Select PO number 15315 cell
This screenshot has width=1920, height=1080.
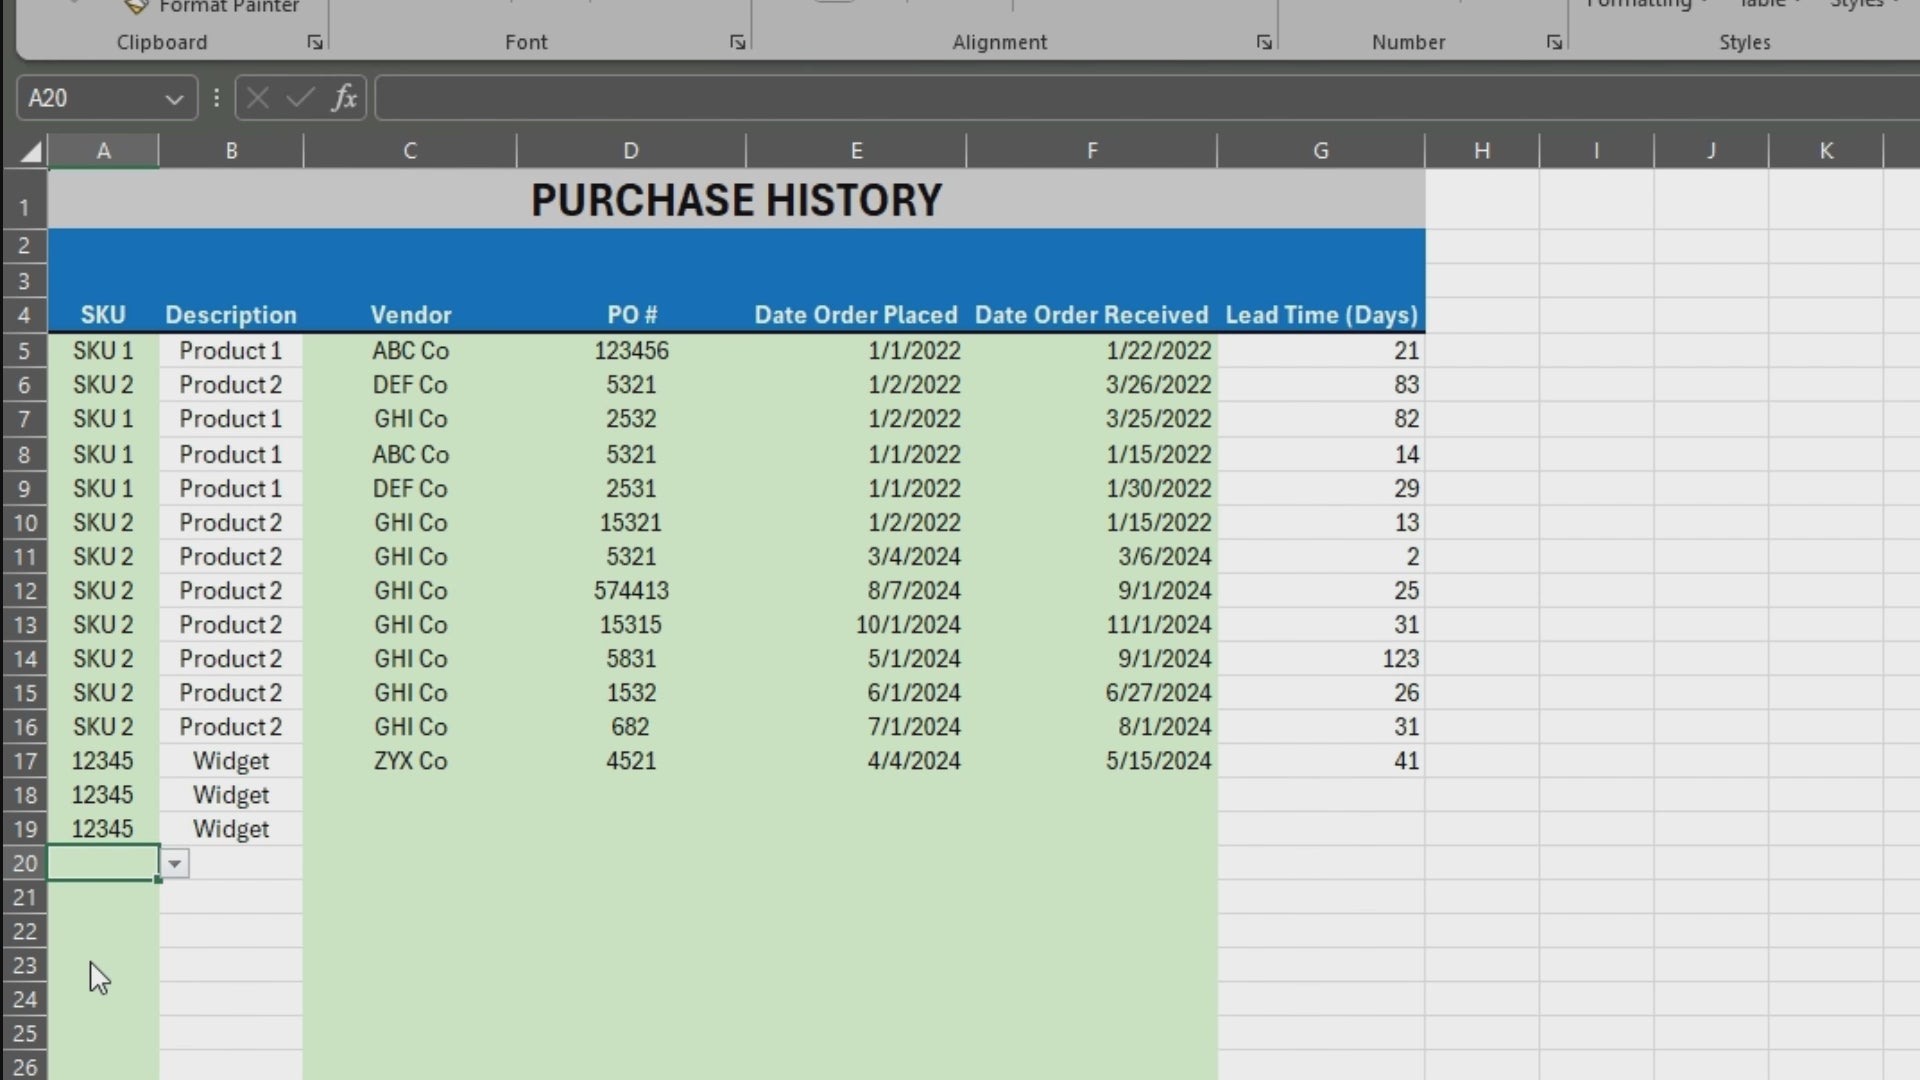(x=631, y=625)
